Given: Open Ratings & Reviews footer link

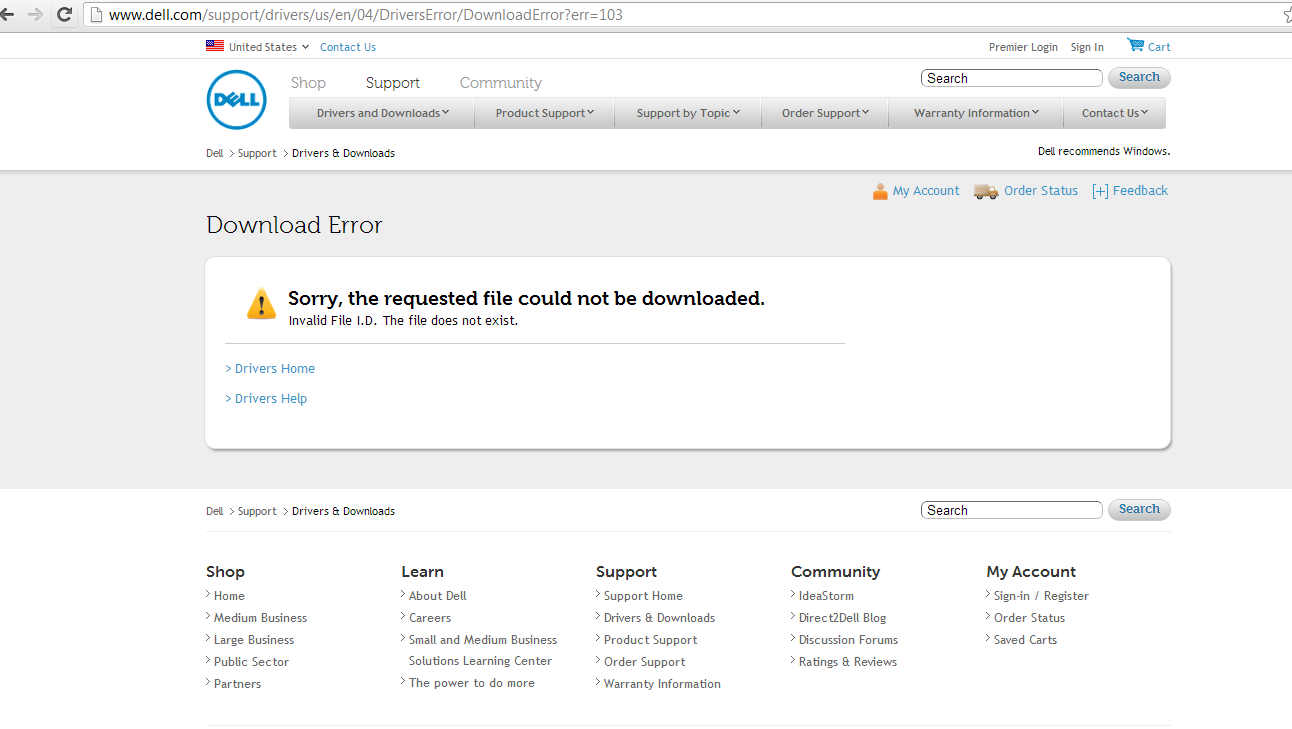Looking at the screenshot, I should pos(847,662).
